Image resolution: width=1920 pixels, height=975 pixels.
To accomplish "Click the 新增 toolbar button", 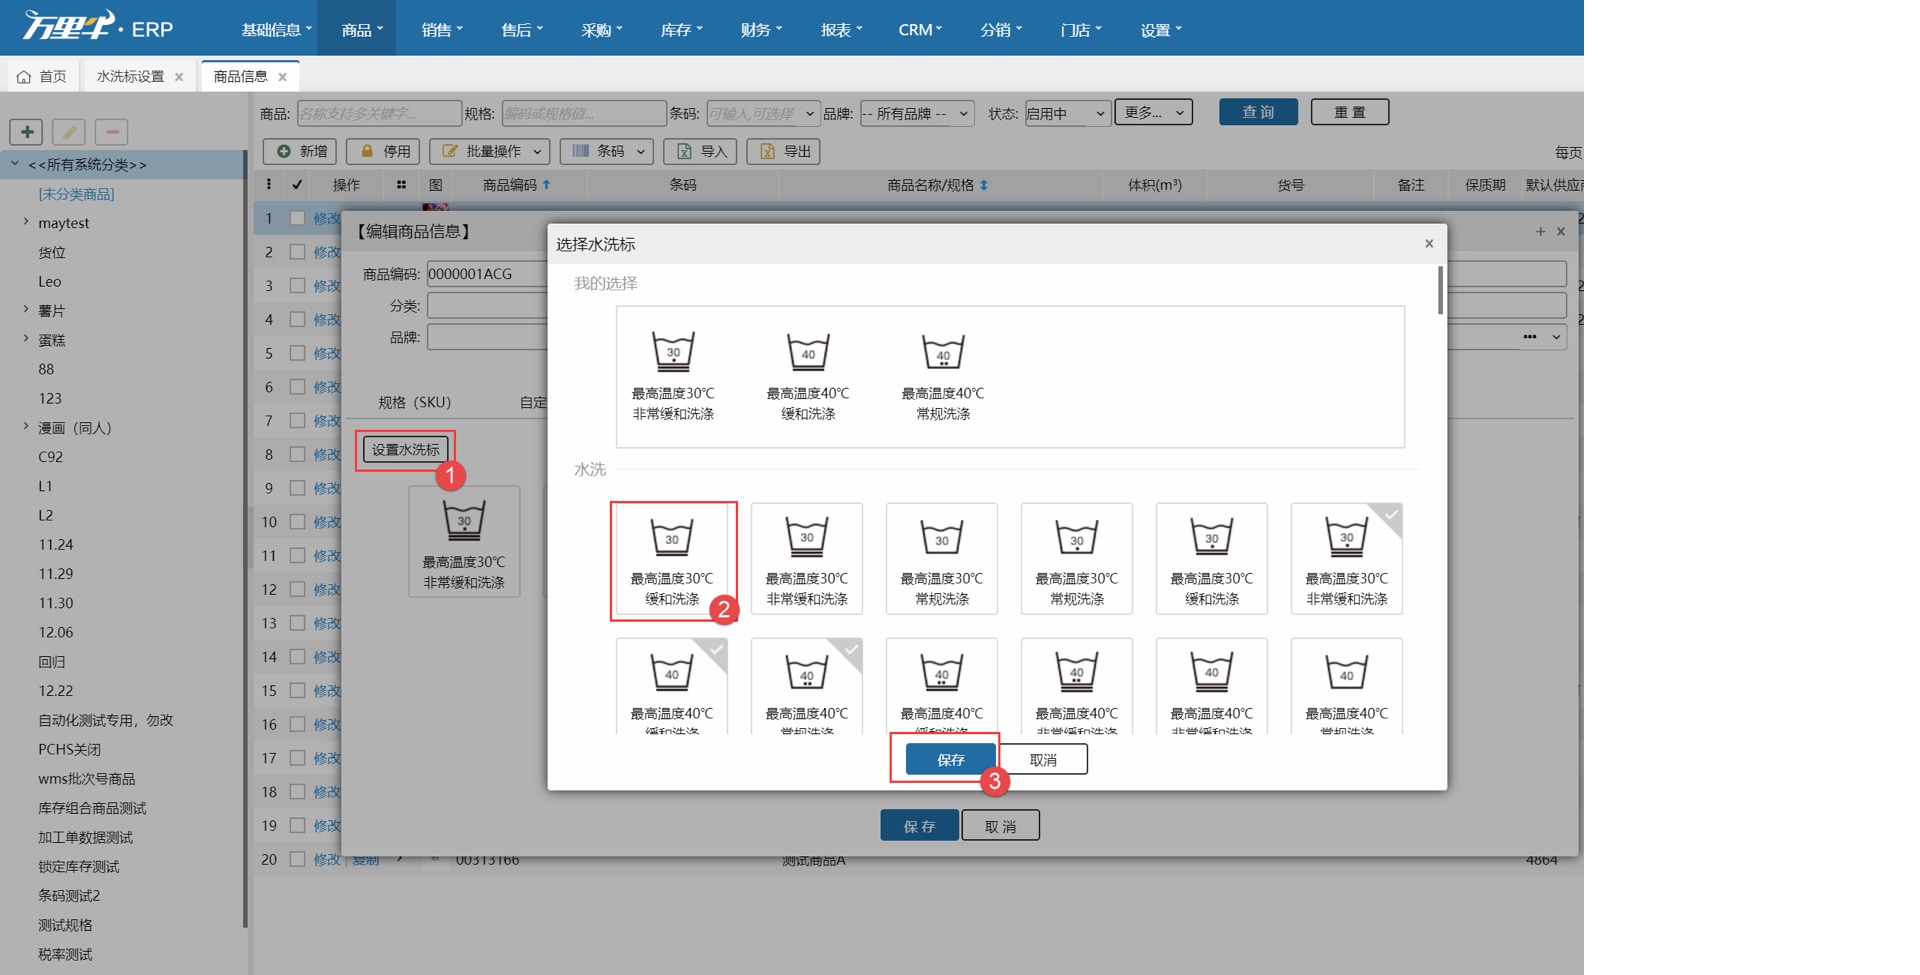I will [300, 151].
